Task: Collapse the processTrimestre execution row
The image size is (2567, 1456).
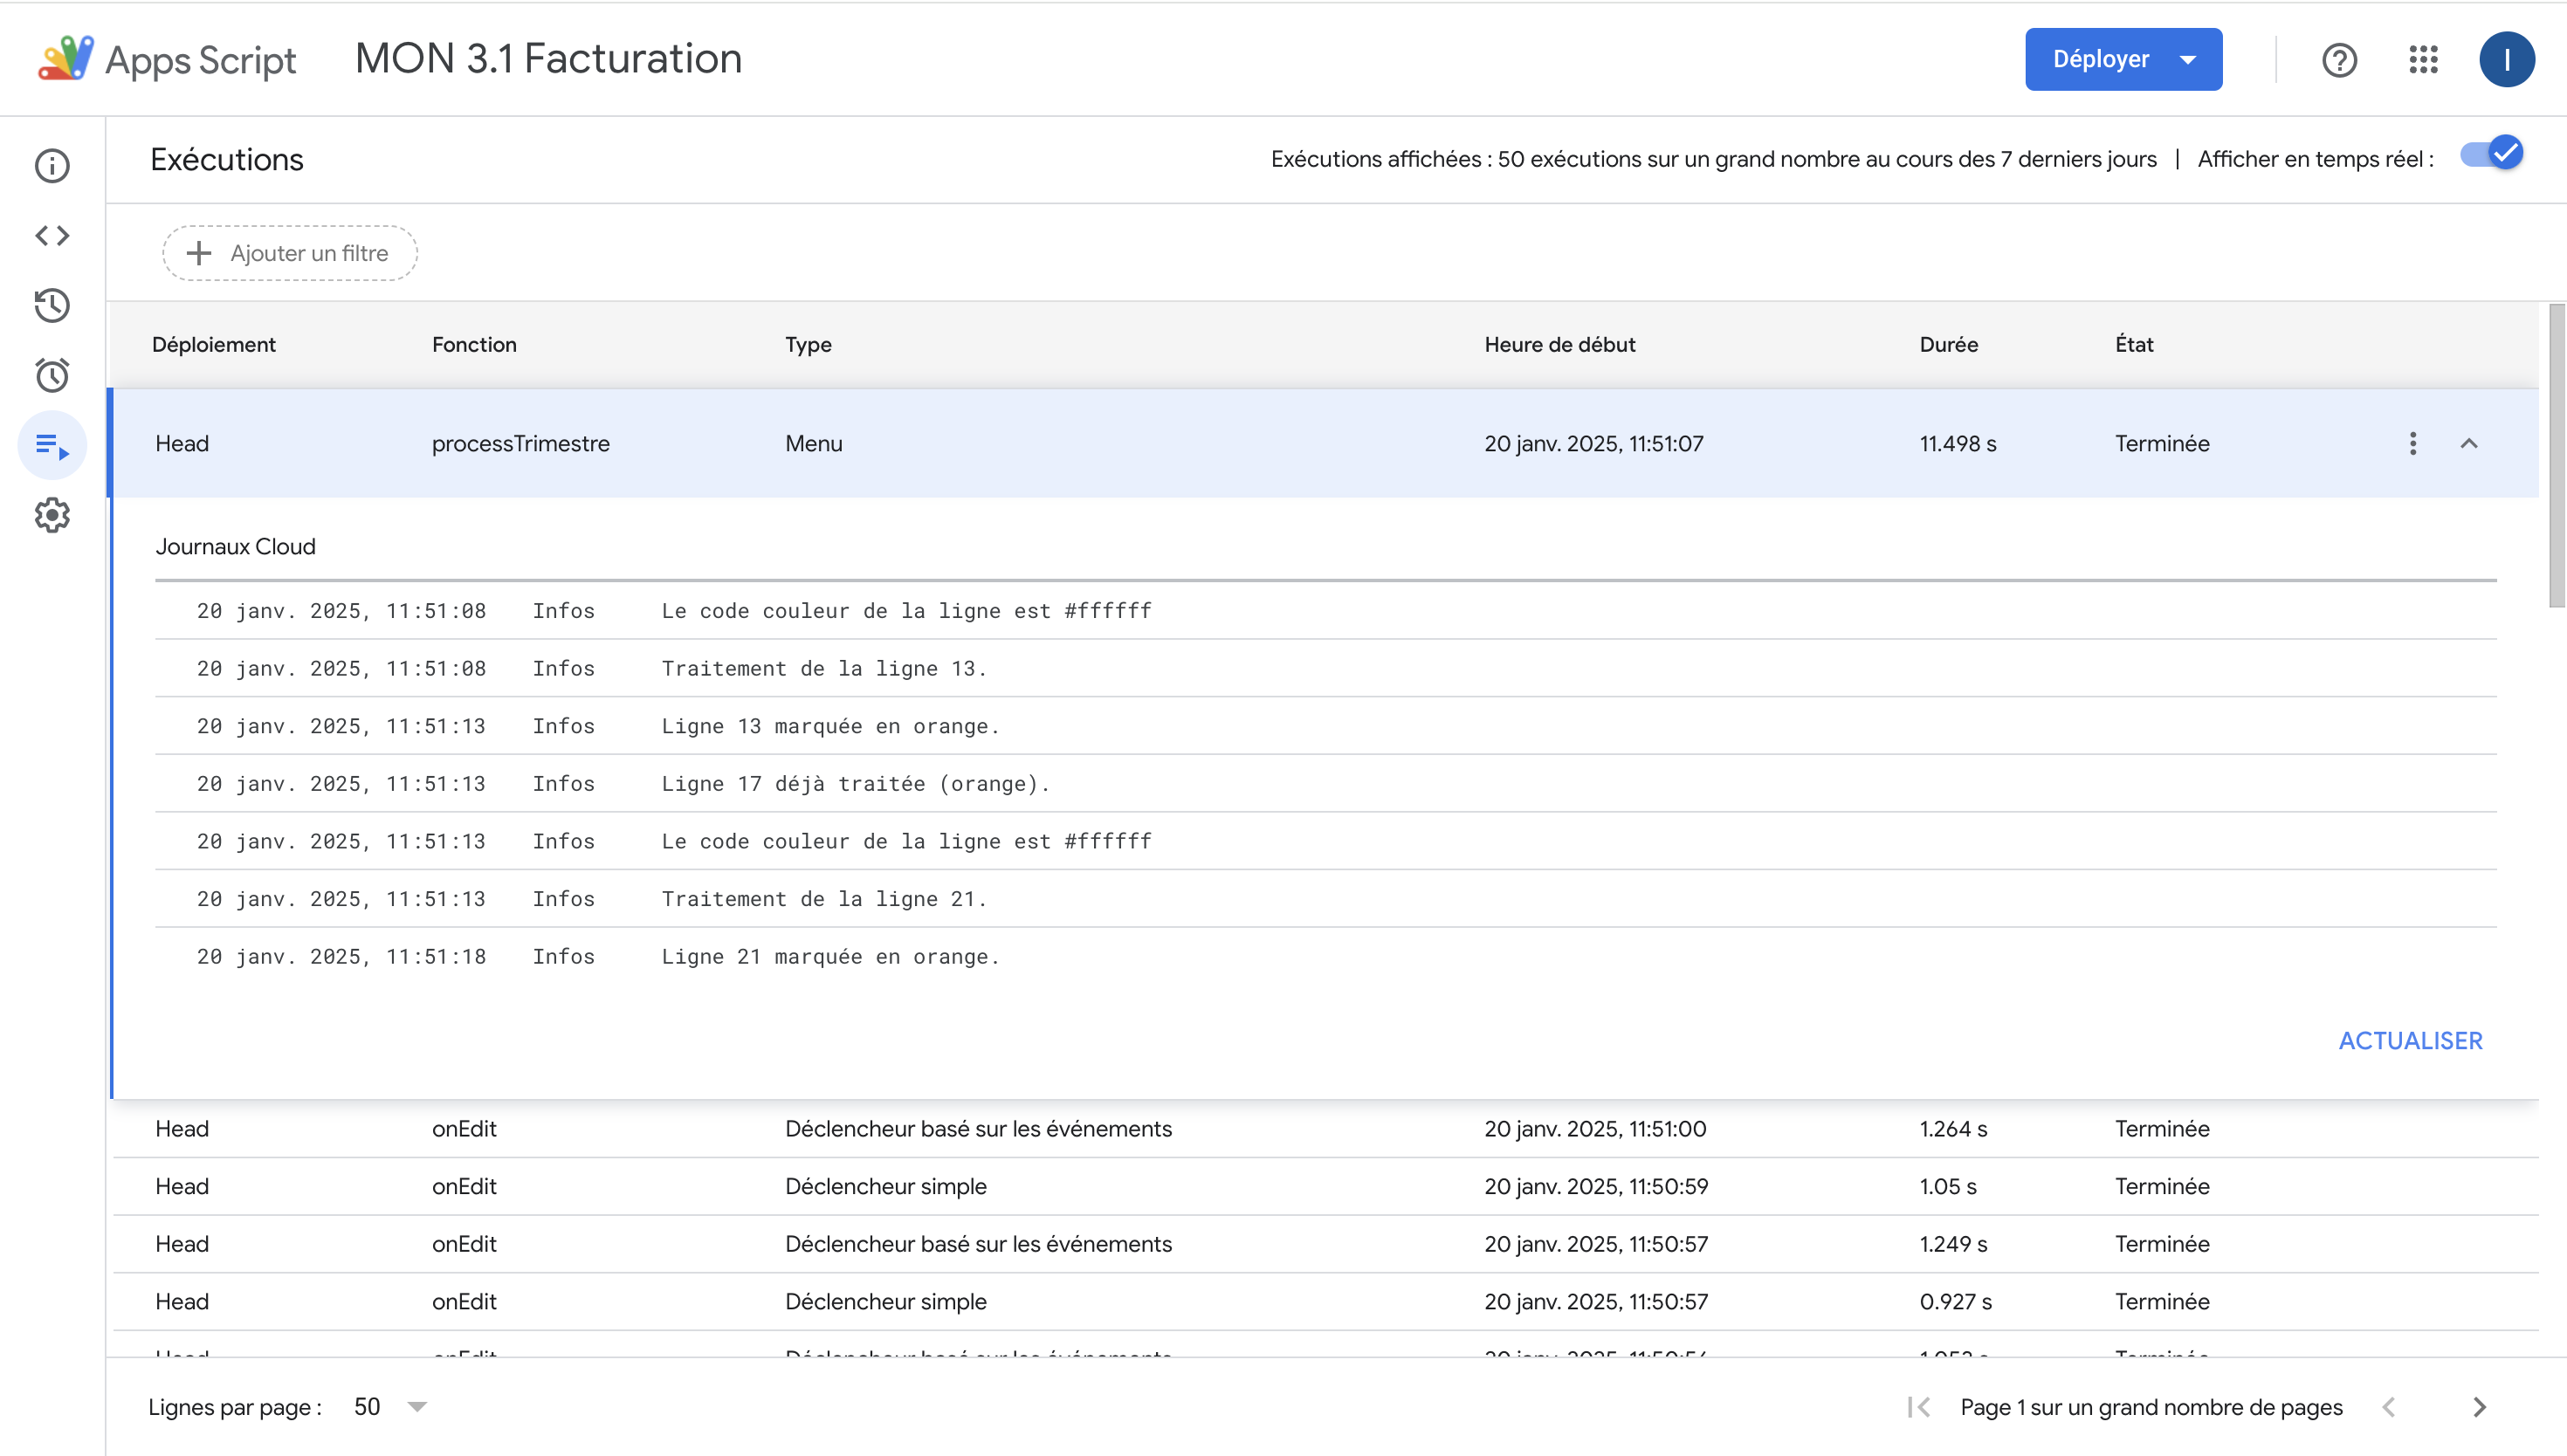Action: 2468,443
